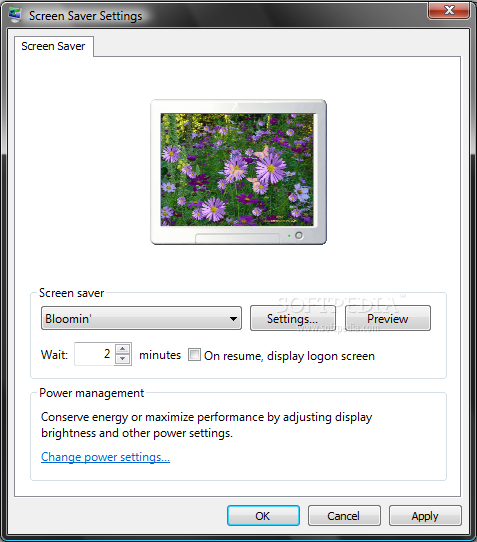Image resolution: width=477 pixels, height=542 pixels.
Task: Click the Screen Saver Settings title icon
Action: click(15, 15)
